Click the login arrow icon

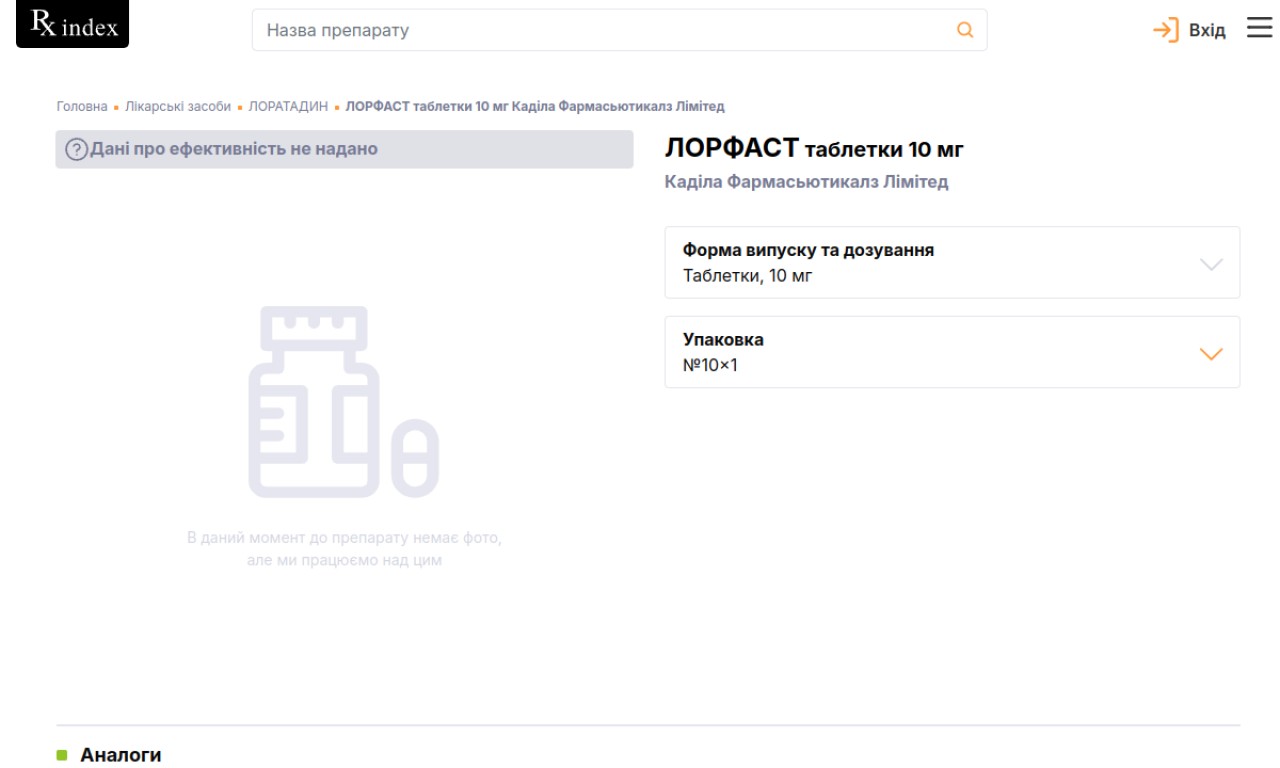click(1166, 30)
